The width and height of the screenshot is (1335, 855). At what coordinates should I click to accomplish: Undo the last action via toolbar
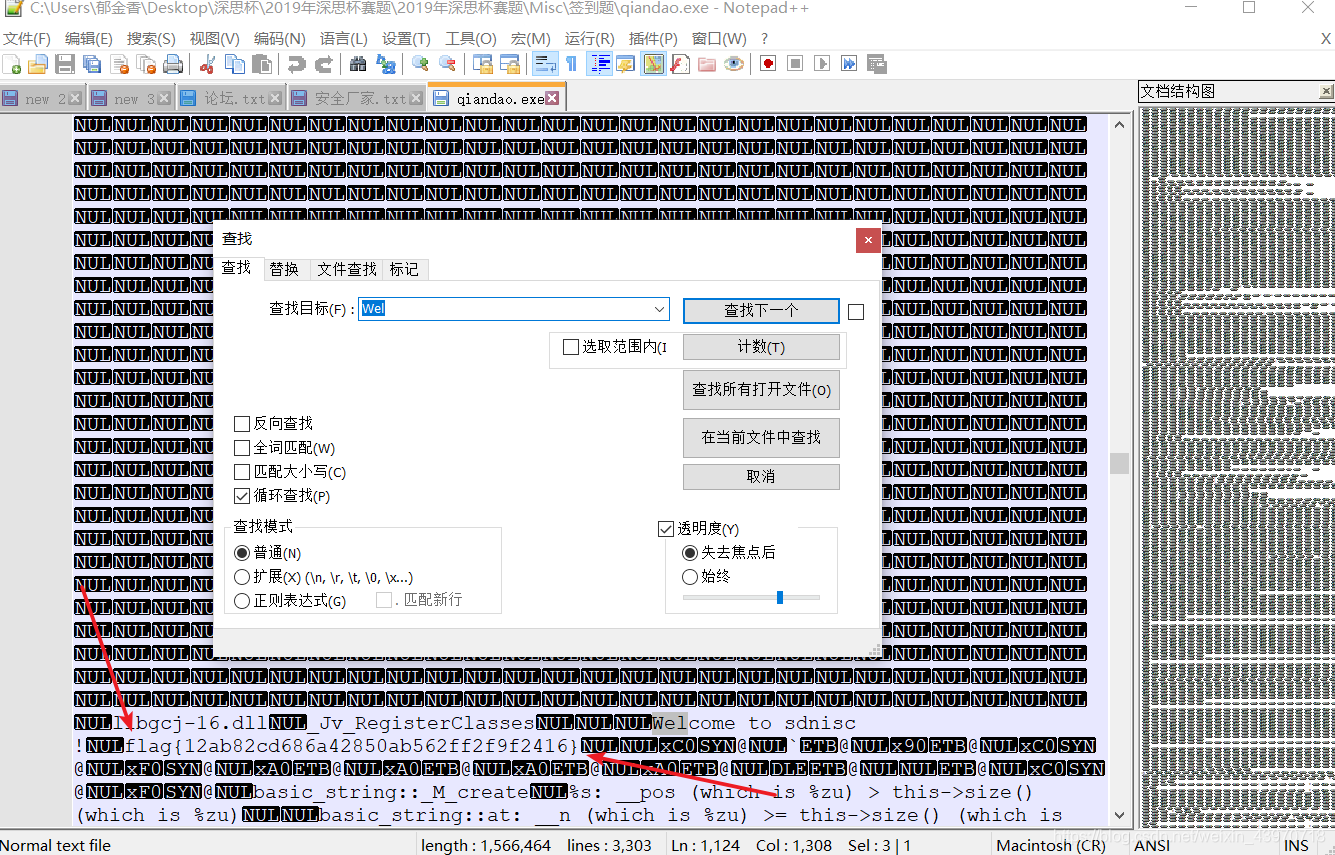click(297, 64)
